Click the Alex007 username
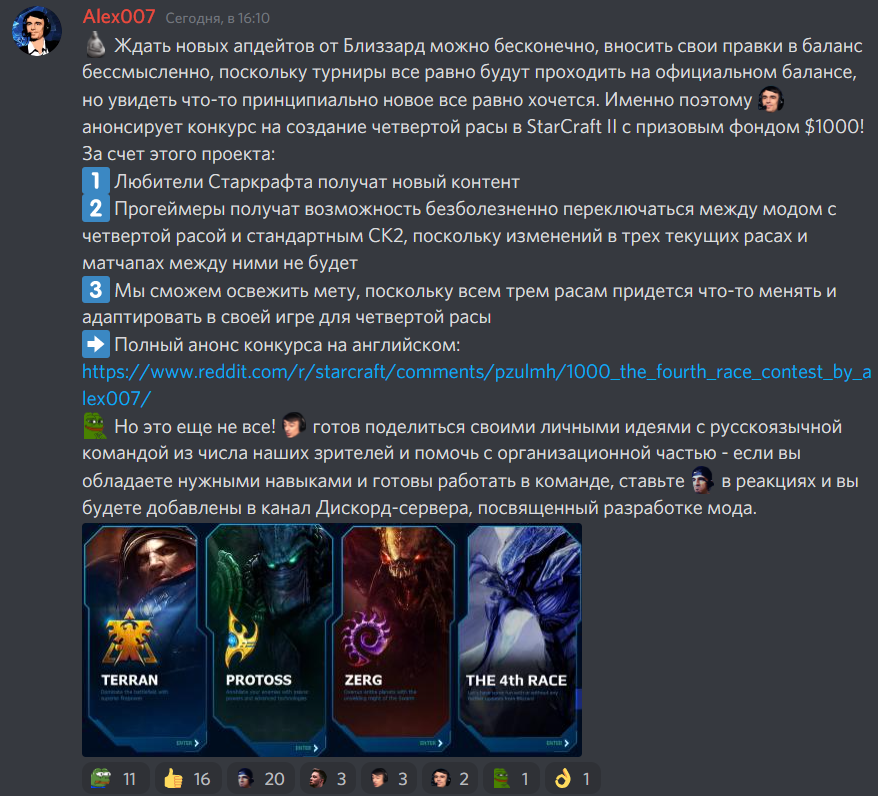 click(119, 17)
